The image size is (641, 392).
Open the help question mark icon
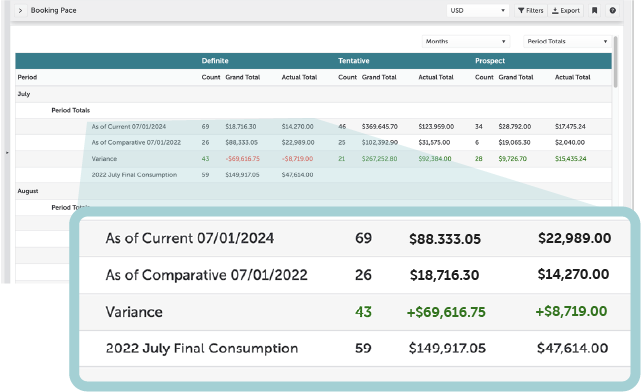[612, 11]
